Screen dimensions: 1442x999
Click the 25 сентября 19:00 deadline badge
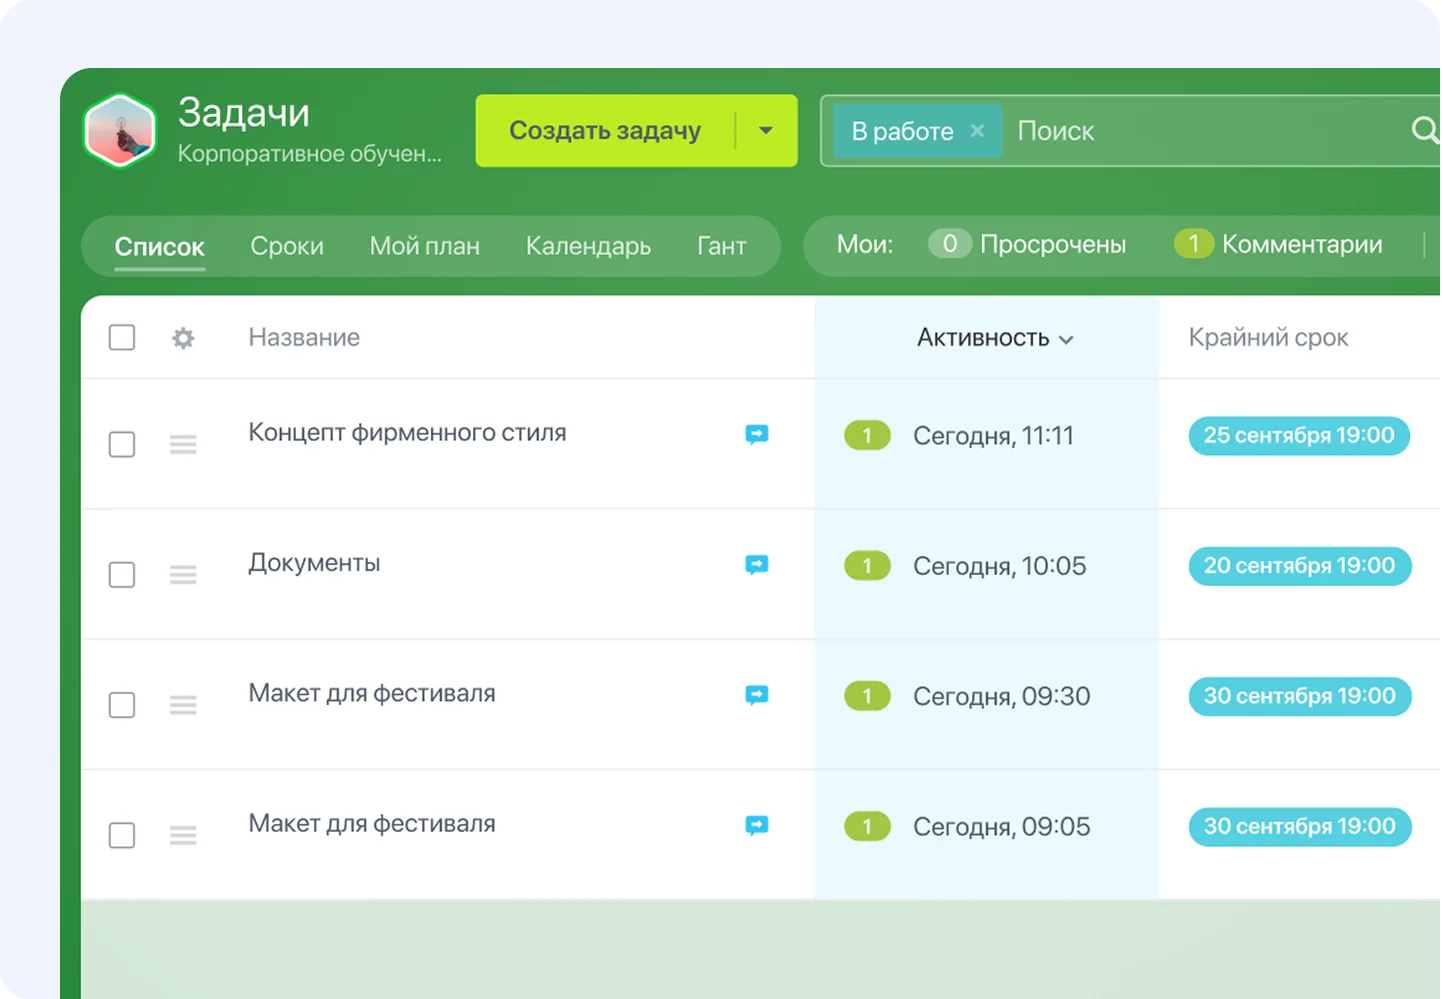coord(1298,436)
